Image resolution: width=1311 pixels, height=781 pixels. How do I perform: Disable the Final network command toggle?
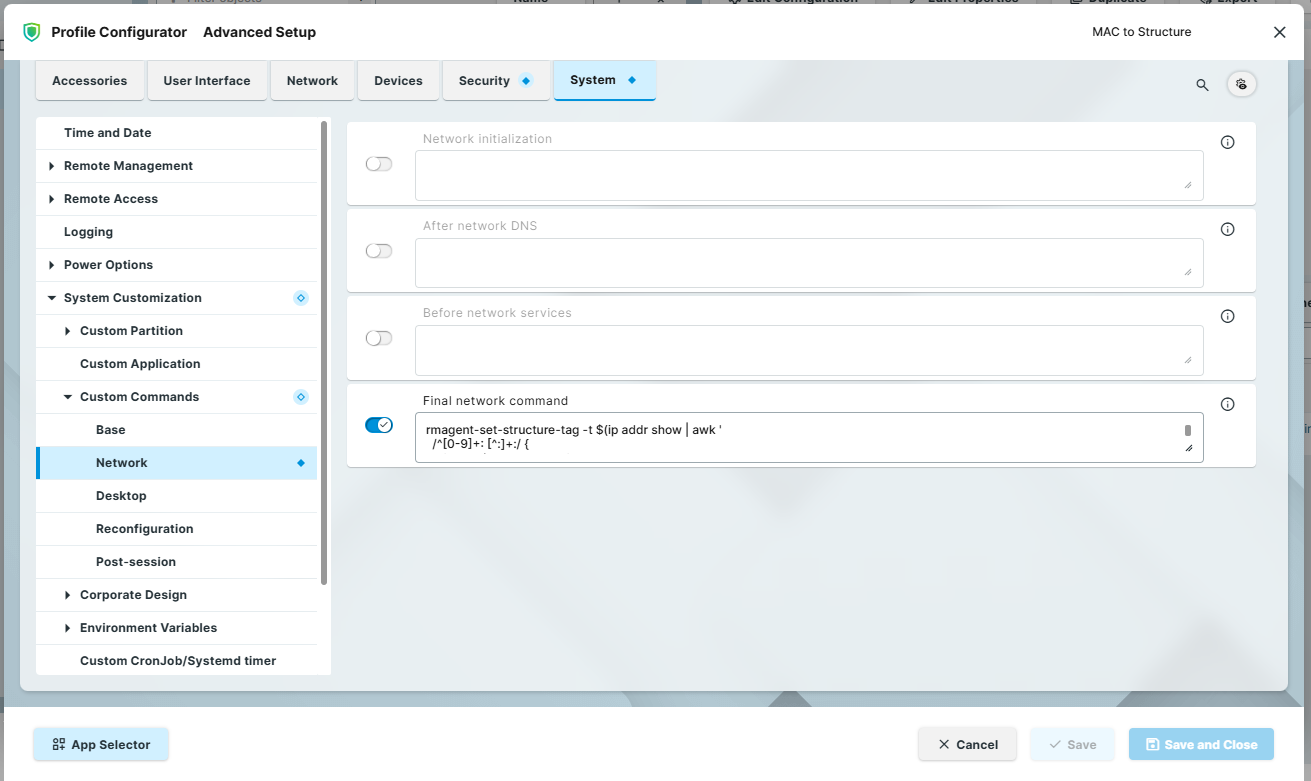(379, 426)
